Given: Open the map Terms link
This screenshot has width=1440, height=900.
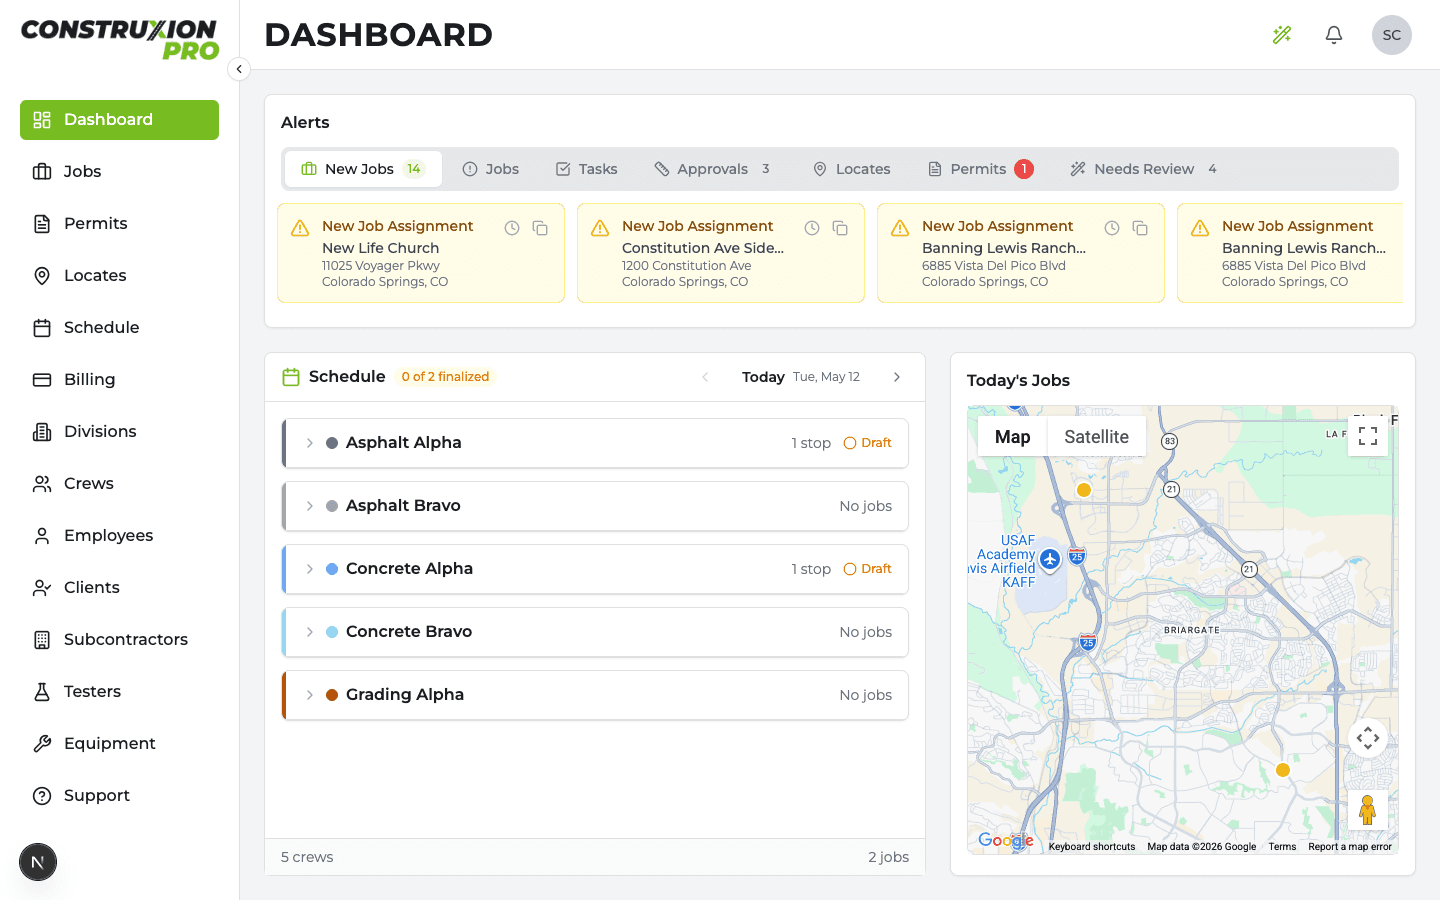Looking at the screenshot, I should [x=1282, y=847].
